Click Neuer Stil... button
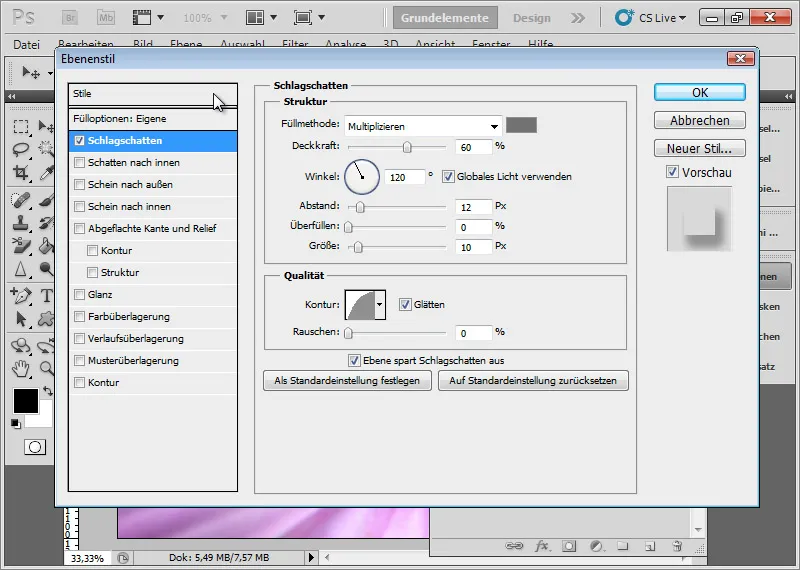The height and width of the screenshot is (570, 800). coord(699,148)
